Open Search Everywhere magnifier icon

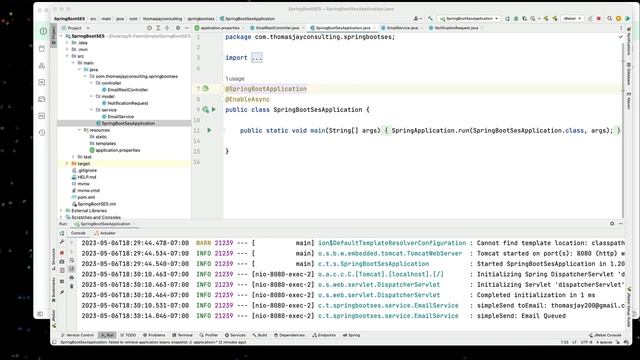tap(609, 18)
